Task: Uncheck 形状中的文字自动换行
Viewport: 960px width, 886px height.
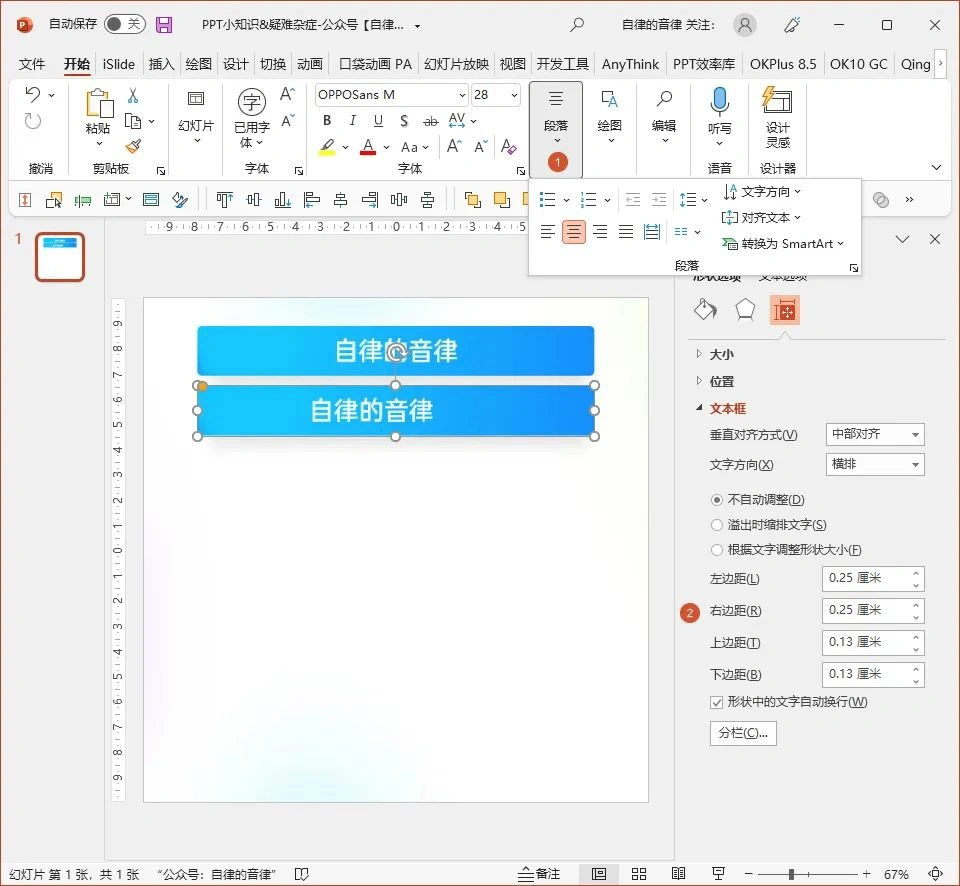Action: pyautogui.click(x=717, y=702)
